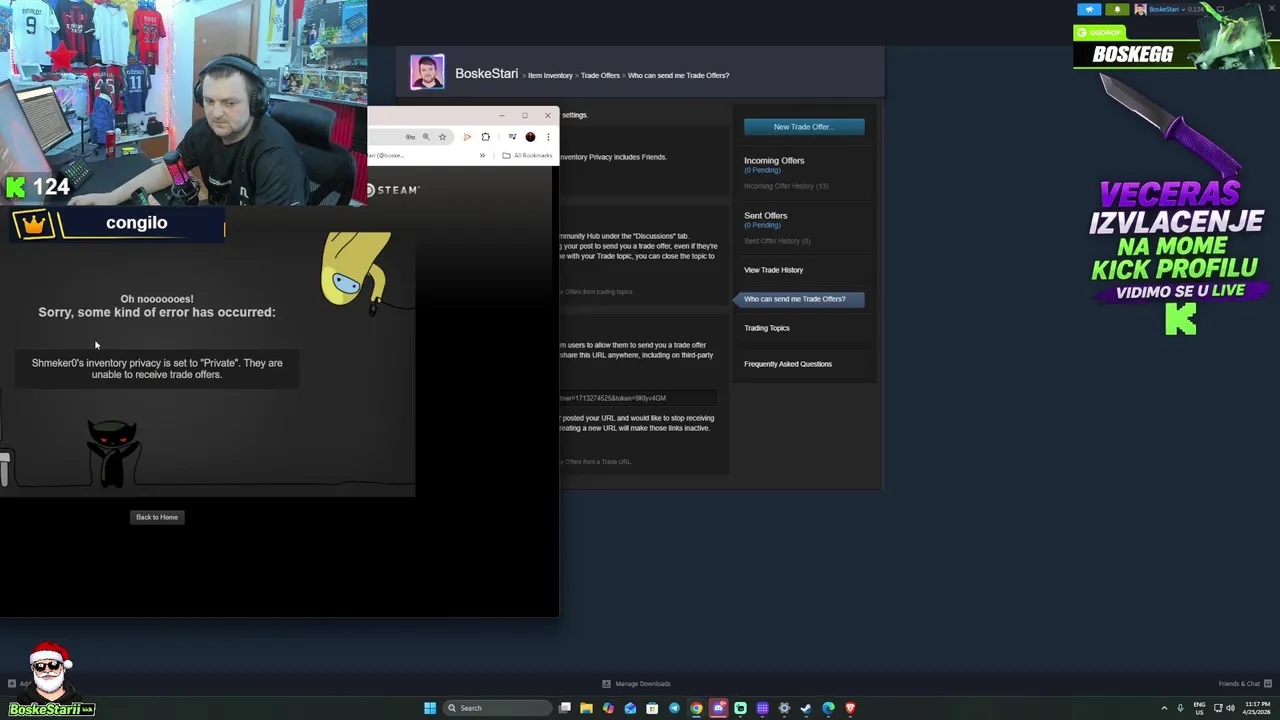Click Back to Home button on error page
Viewport: 1280px width, 720px height.
(157, 517)
